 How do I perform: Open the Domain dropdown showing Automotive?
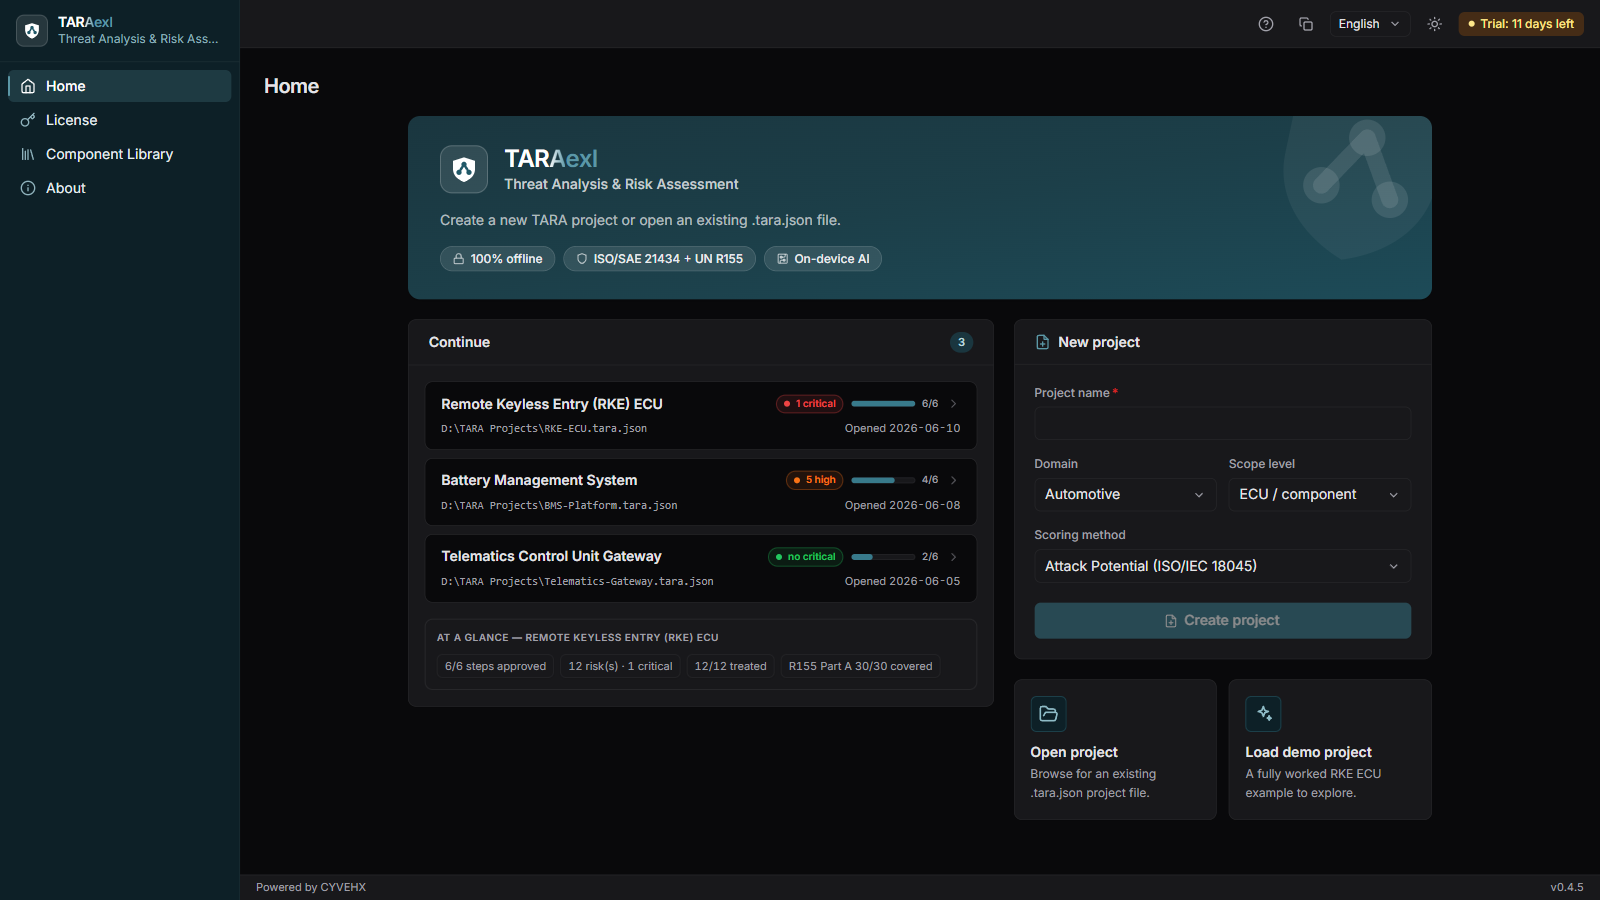coord(1125,495)
